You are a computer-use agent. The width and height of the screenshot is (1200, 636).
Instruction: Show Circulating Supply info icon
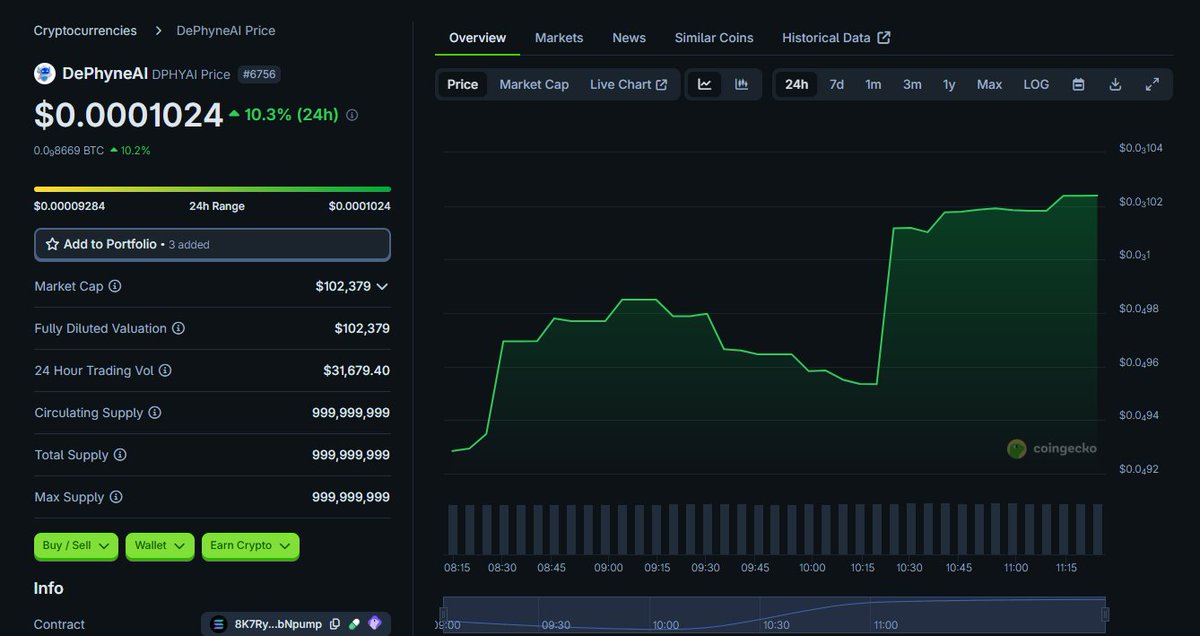(155, 412)
